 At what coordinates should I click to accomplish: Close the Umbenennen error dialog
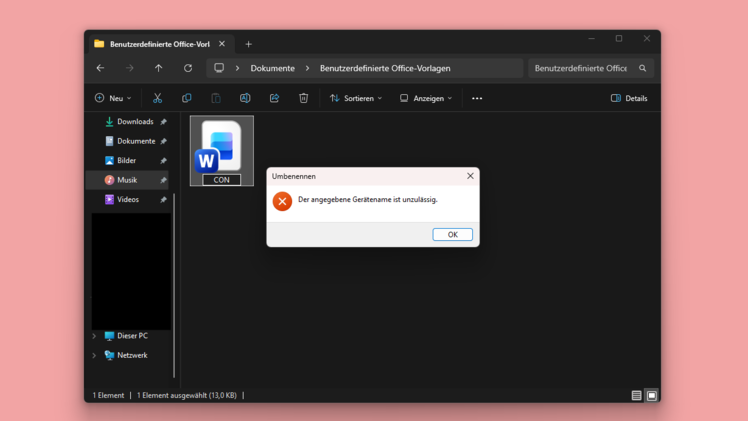tap(470, 176)
